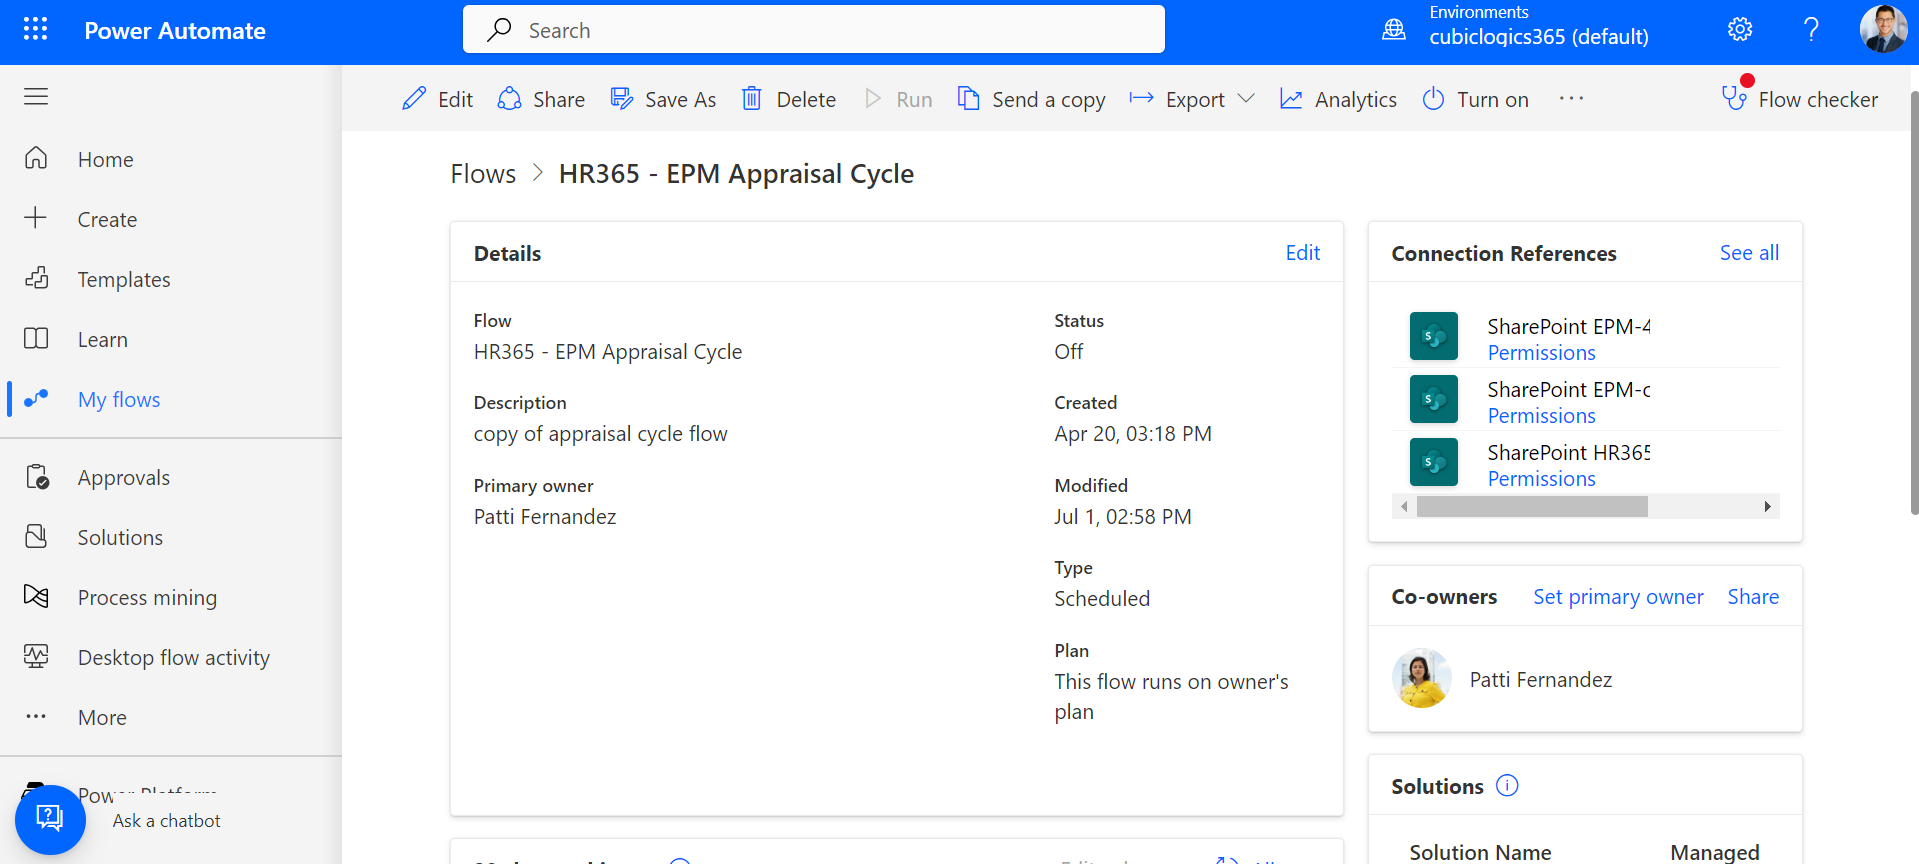Click the Create plus icon
The image size is (1919, 864).
(x=36, y=218)
